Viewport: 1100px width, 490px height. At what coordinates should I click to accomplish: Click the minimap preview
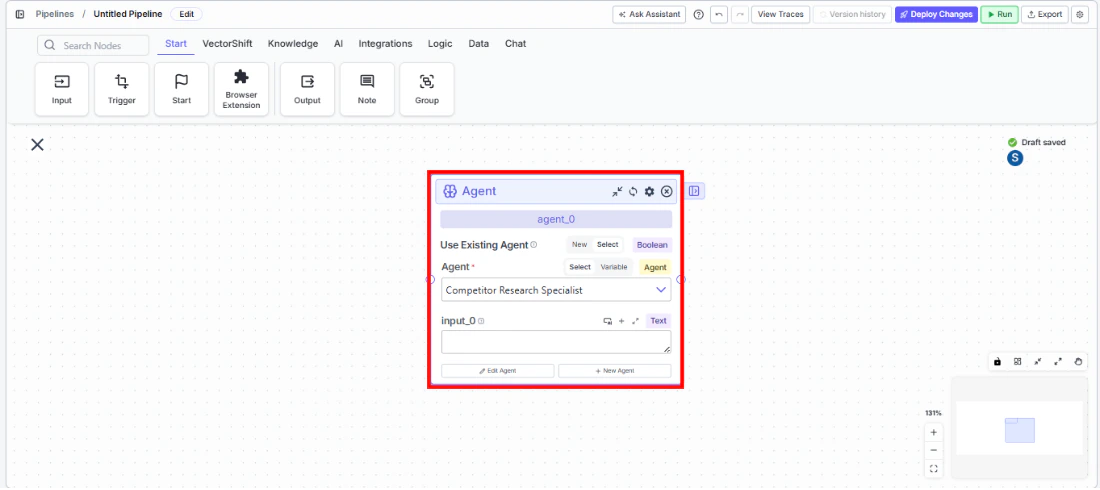[1019, 428]
